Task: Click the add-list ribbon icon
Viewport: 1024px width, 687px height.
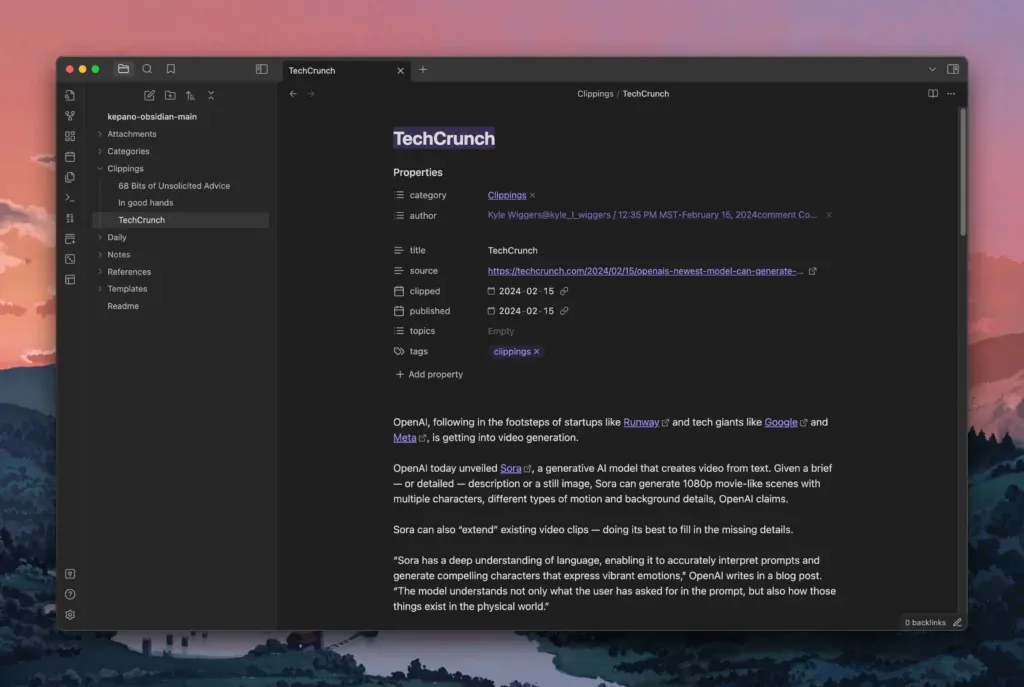Action: tap(70, 238)
